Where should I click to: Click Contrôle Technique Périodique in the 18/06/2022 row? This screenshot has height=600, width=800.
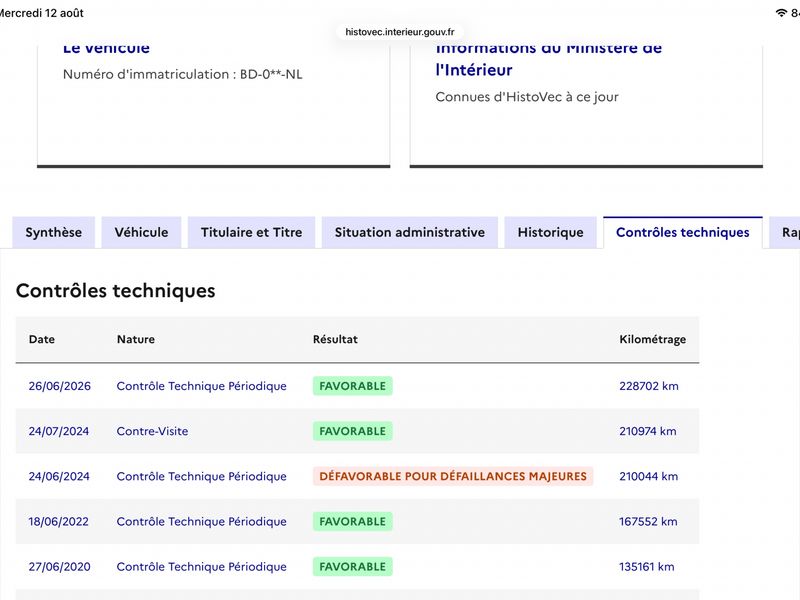(x=202, y=521)
